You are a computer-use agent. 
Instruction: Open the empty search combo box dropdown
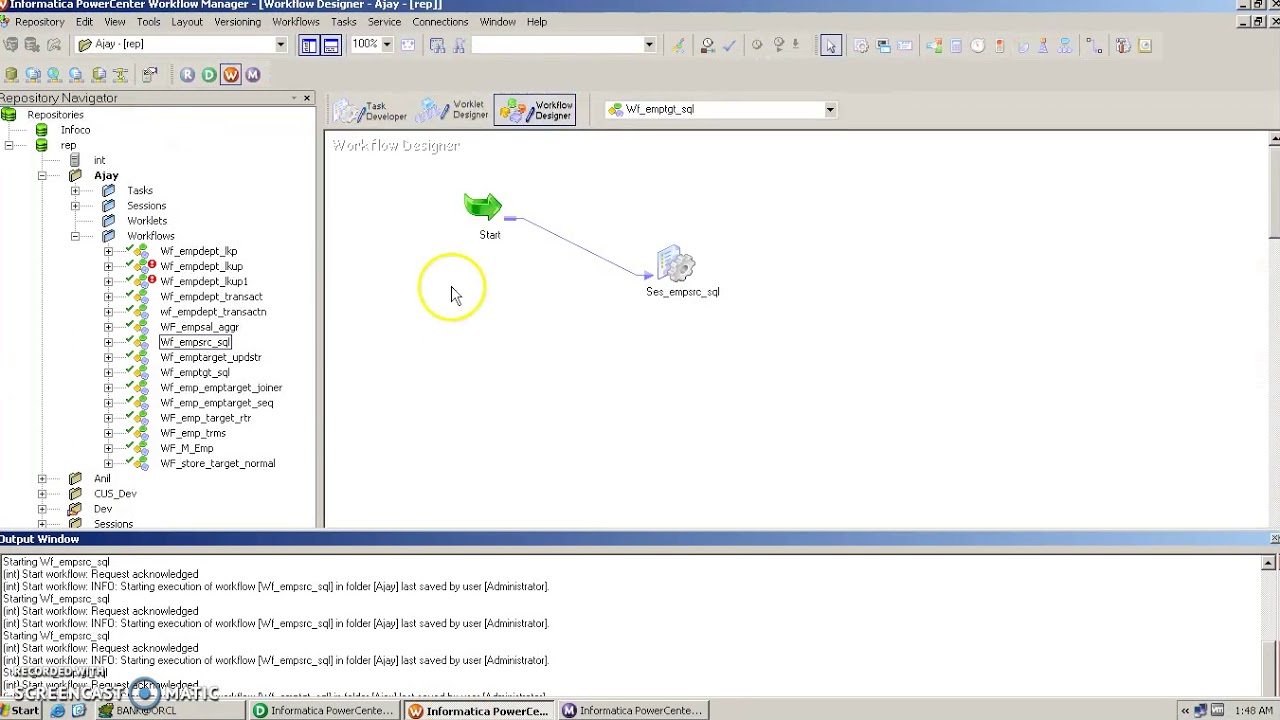[649, 44]
